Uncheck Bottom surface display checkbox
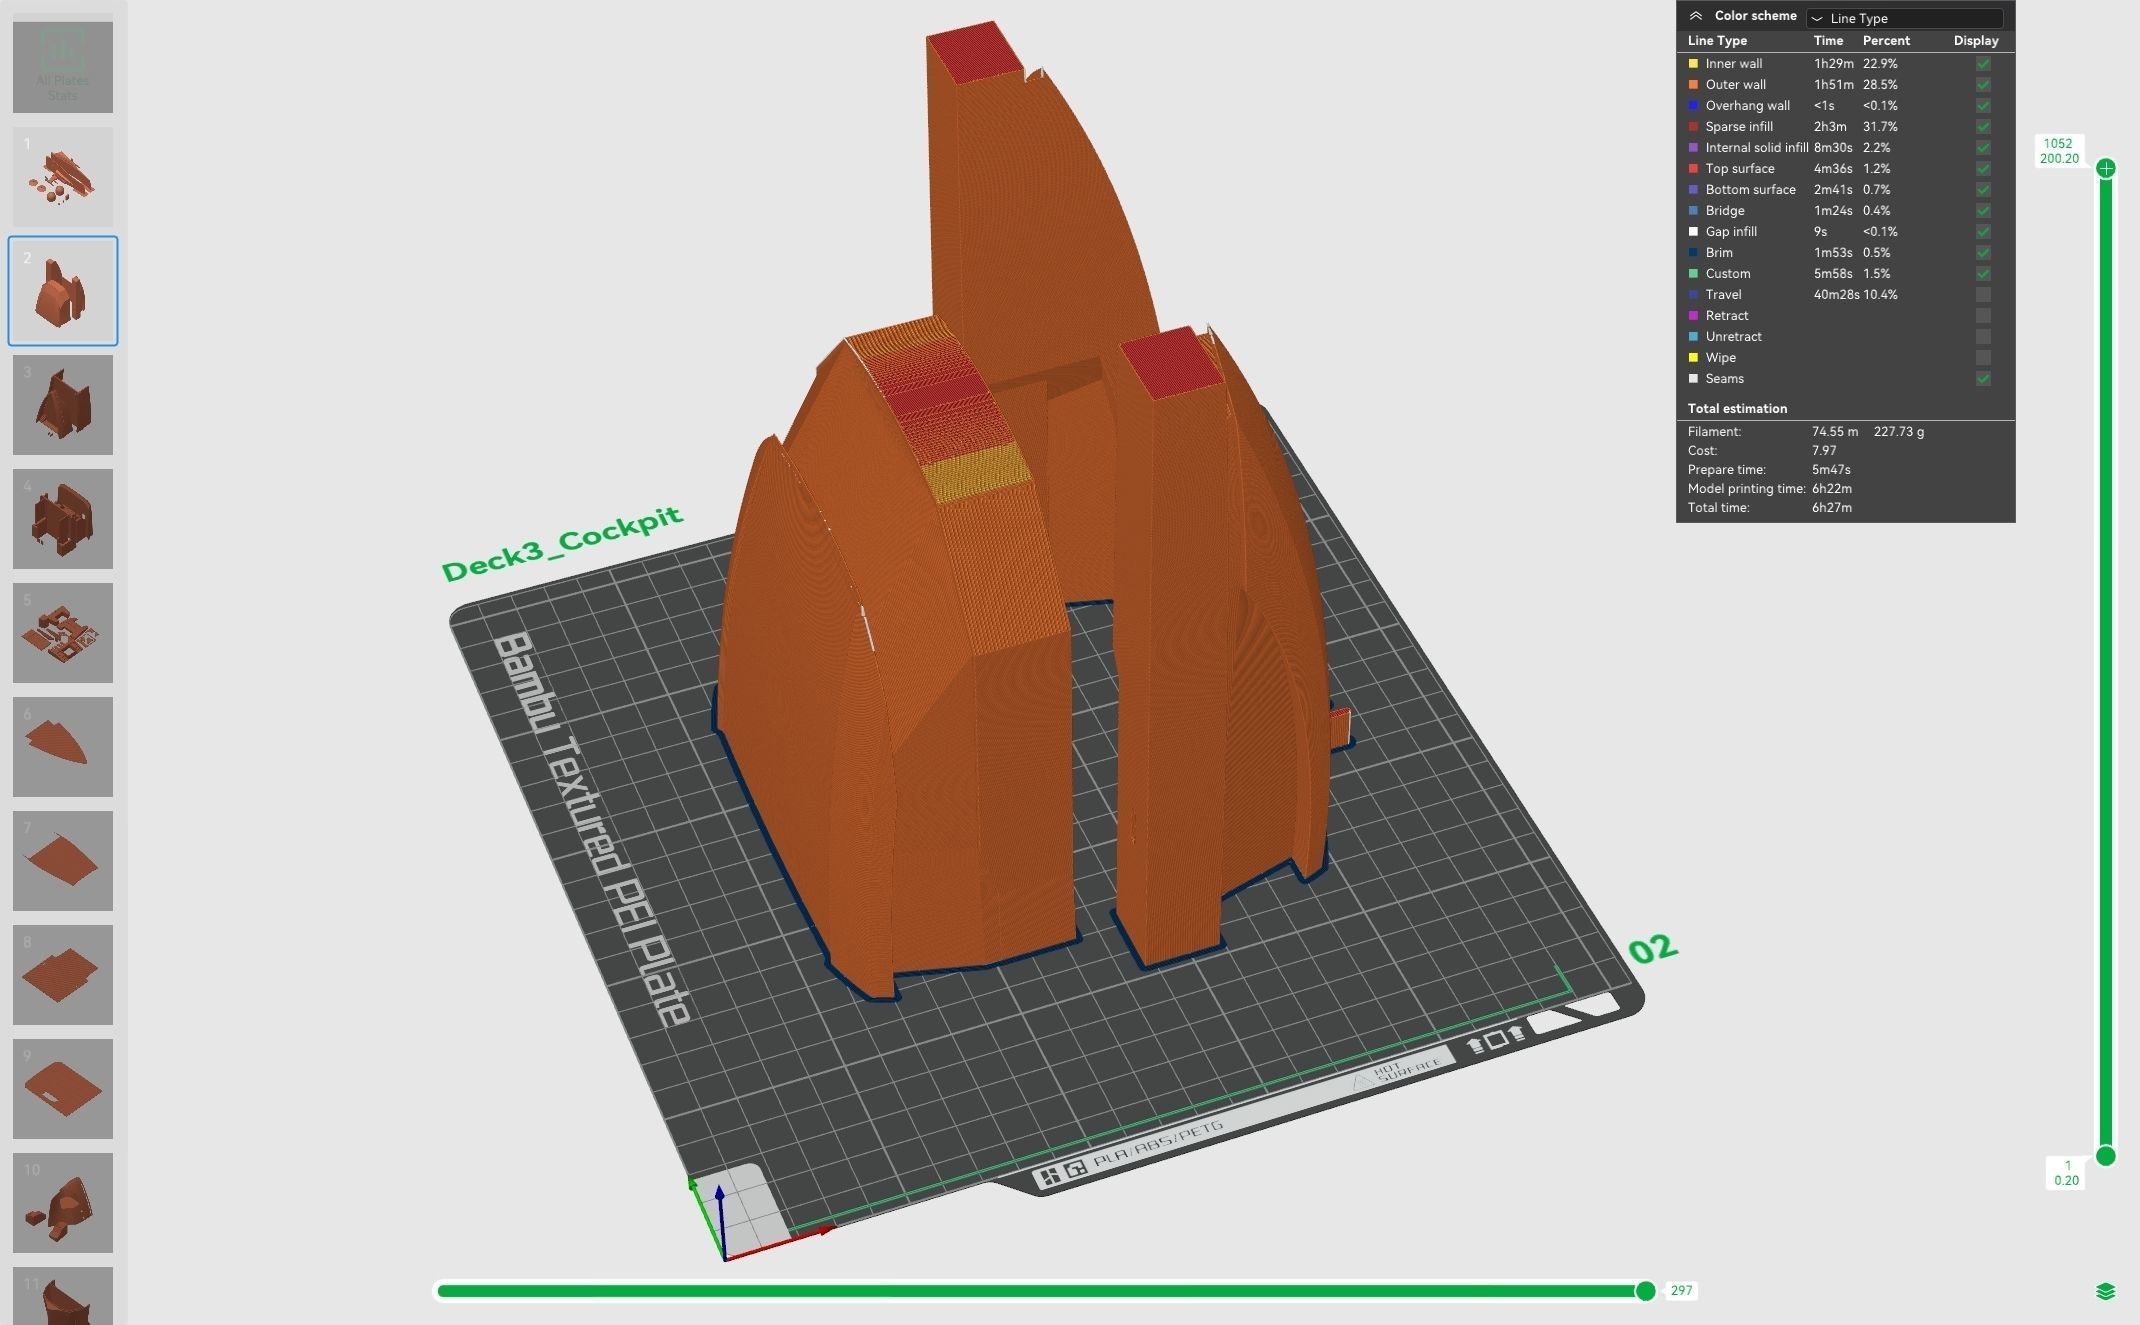The width and height of the screenshot is (2140, 1325). (1983, 190)
